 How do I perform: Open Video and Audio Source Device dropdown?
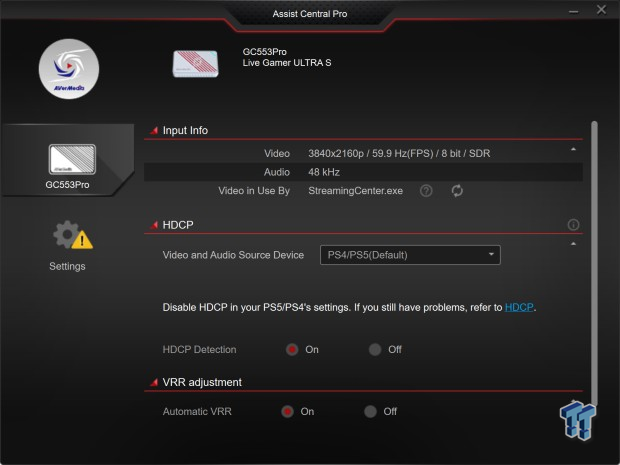pos(410,255)
